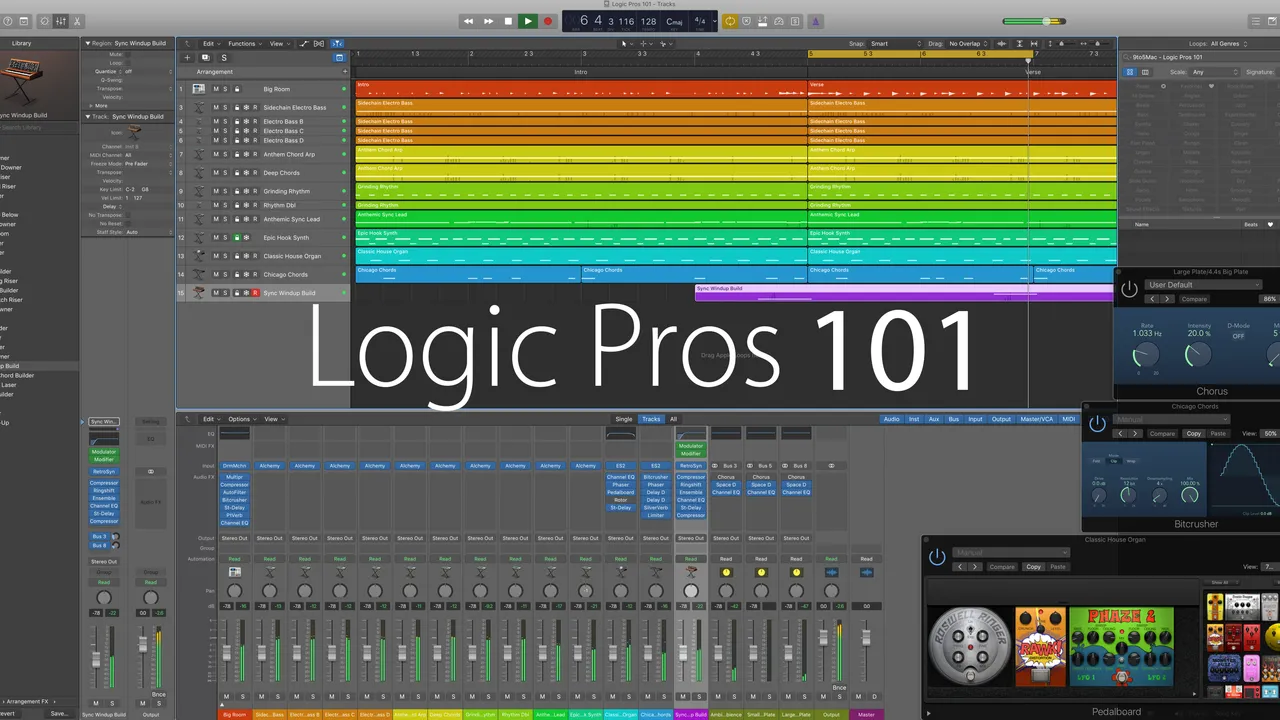
Task: Toggle record enable on Sync Windup Build track
Action: coord(255,293)
